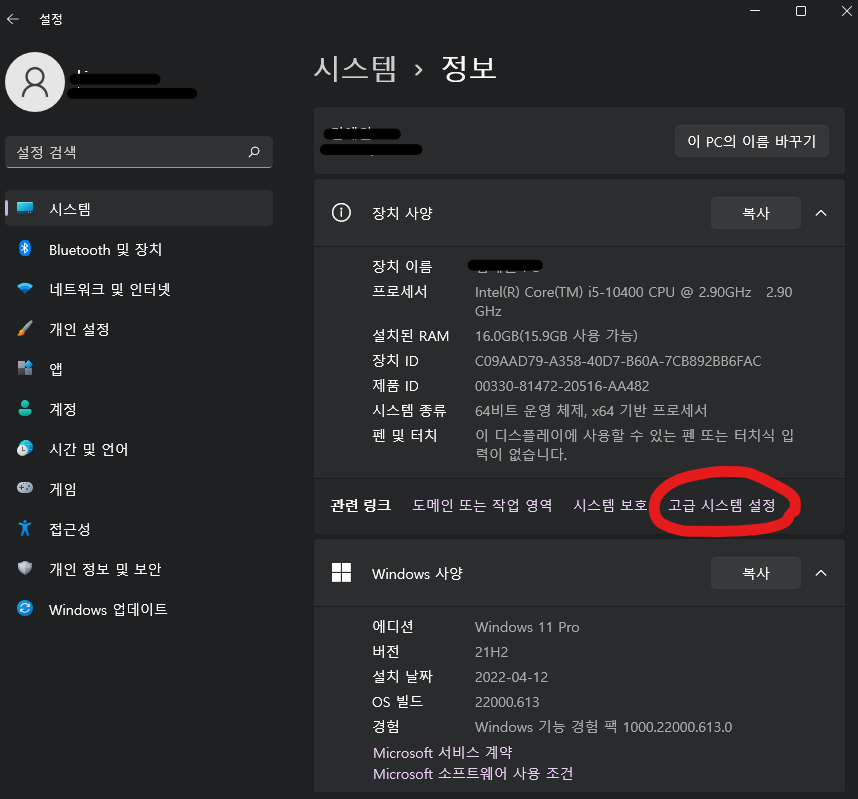Viewport: 858px width, 799px height.
Task: Click the 계정 person icon
Action: 25,408
